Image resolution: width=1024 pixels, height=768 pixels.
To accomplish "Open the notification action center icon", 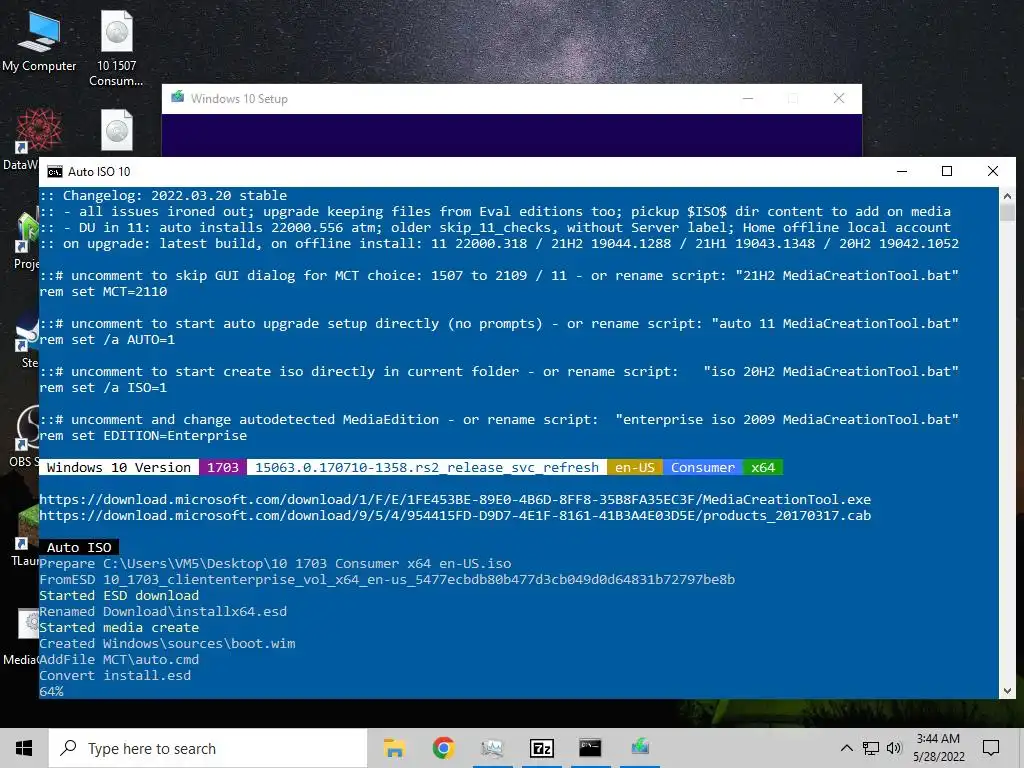I will pos(991,748).
